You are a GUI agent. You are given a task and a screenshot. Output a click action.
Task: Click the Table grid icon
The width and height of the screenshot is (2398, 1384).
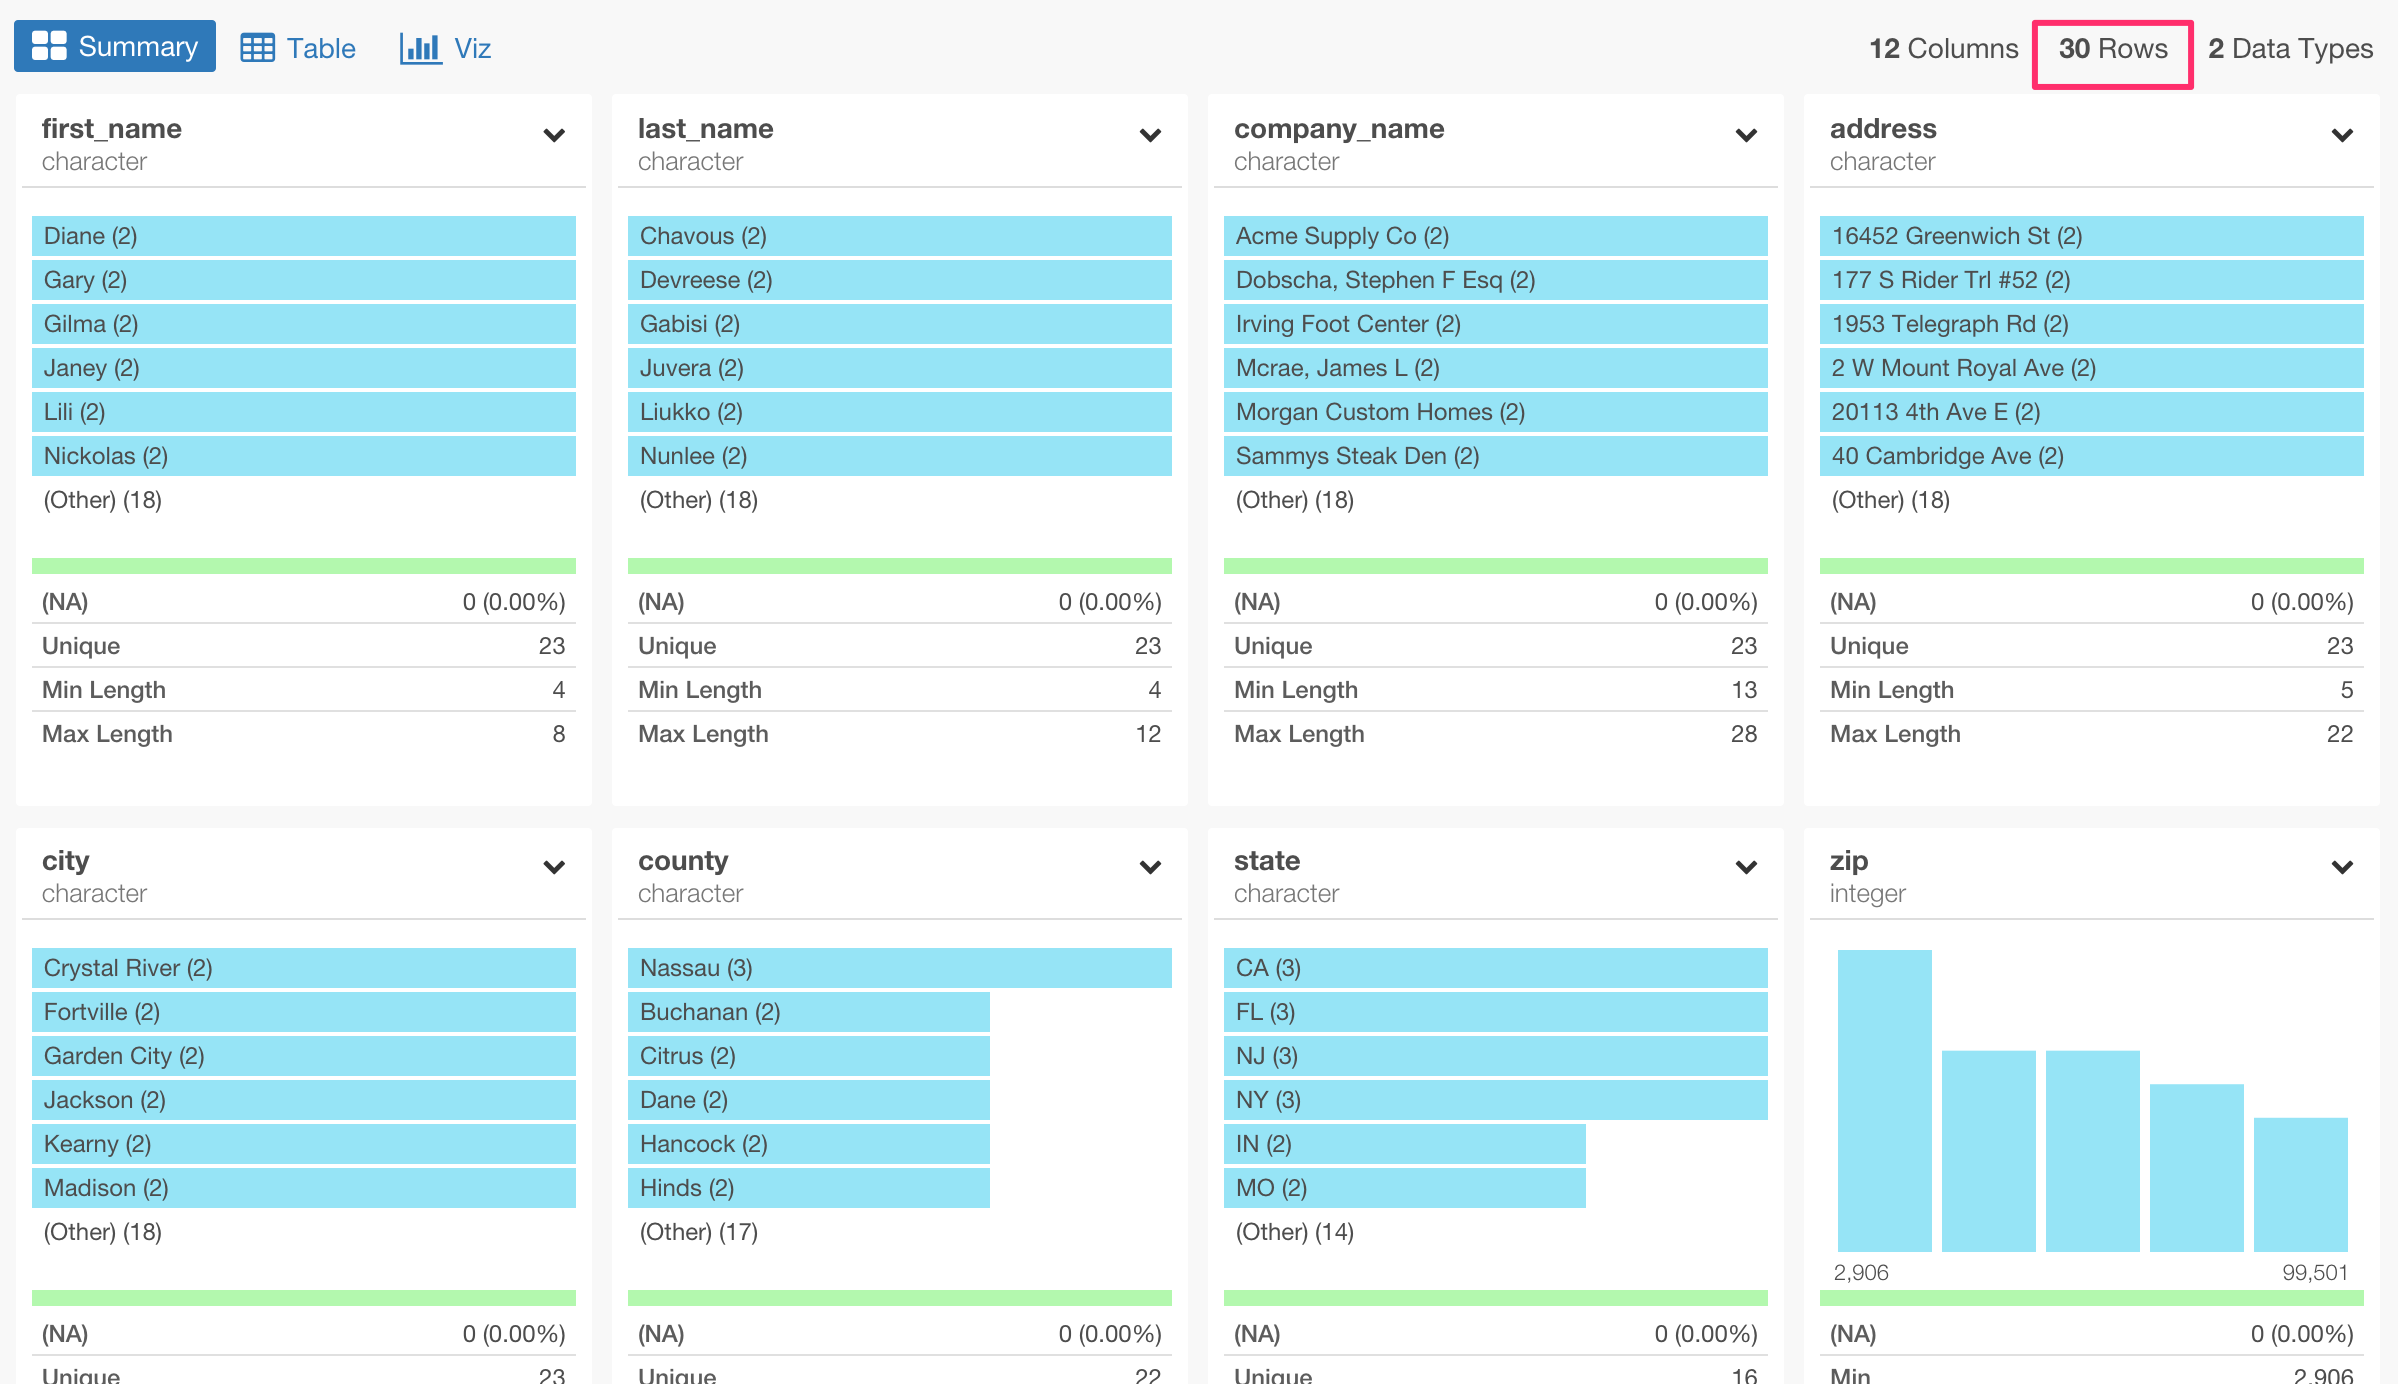pyautogui.click(x=257, y=46)
